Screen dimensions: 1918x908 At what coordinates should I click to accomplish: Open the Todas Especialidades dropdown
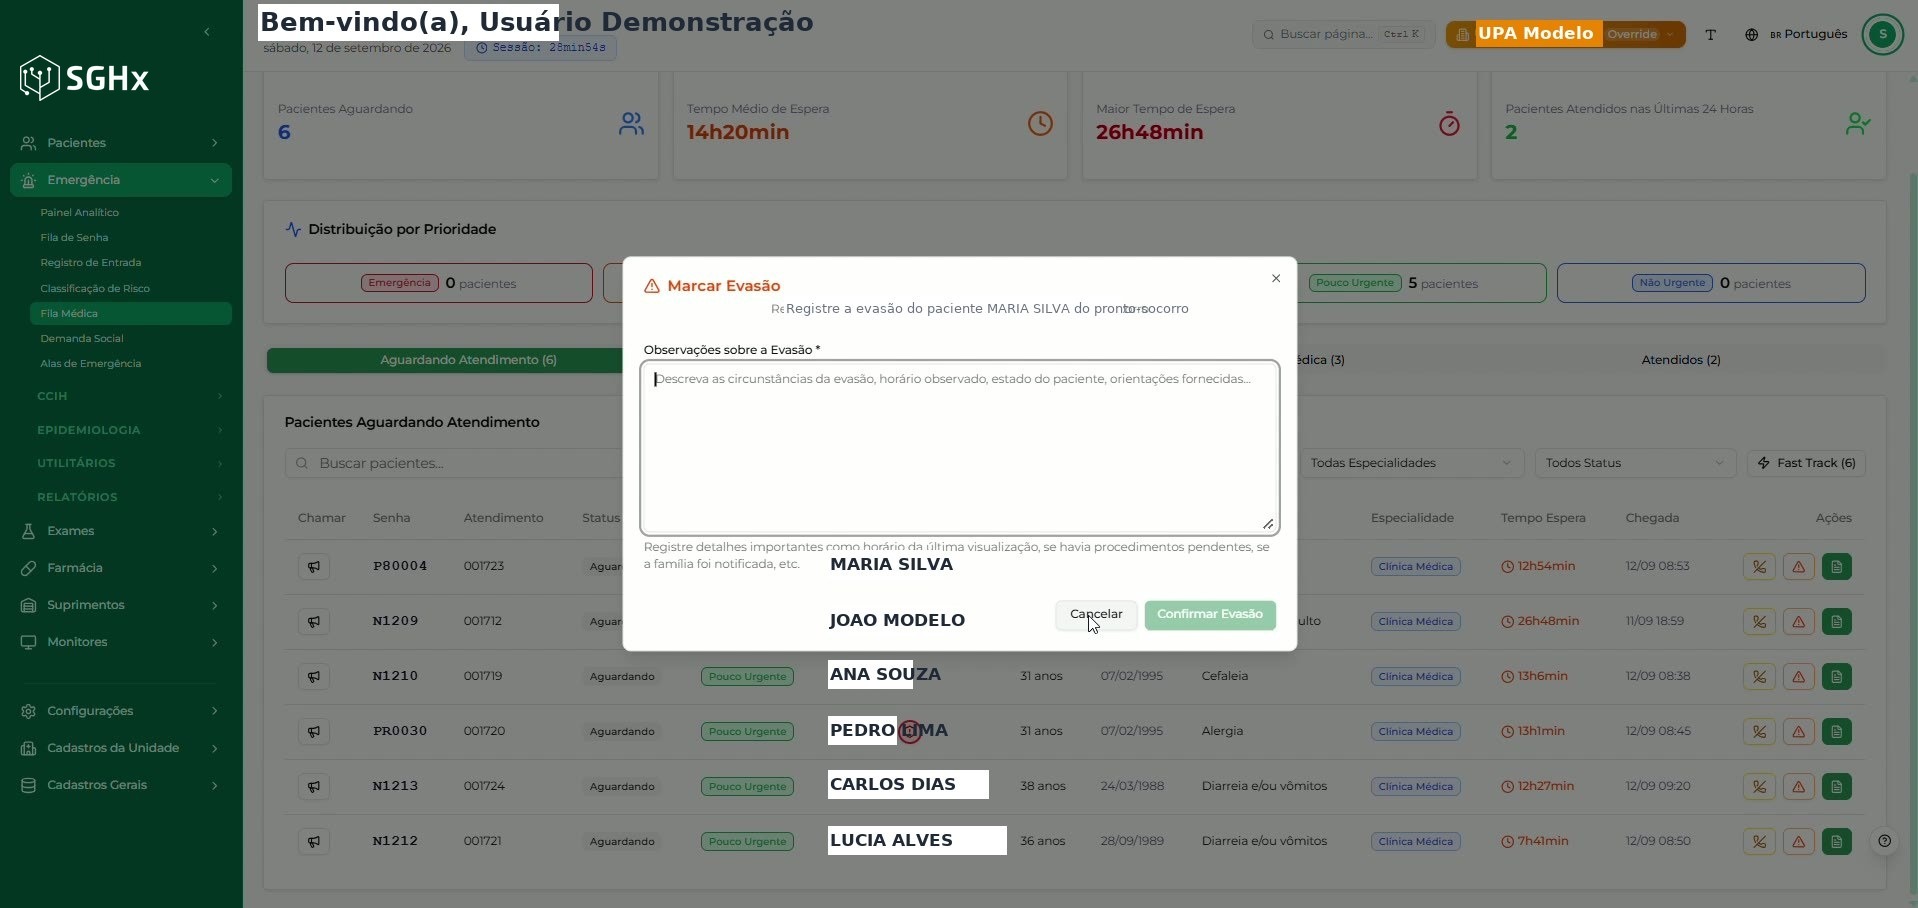coord(1410,463)
